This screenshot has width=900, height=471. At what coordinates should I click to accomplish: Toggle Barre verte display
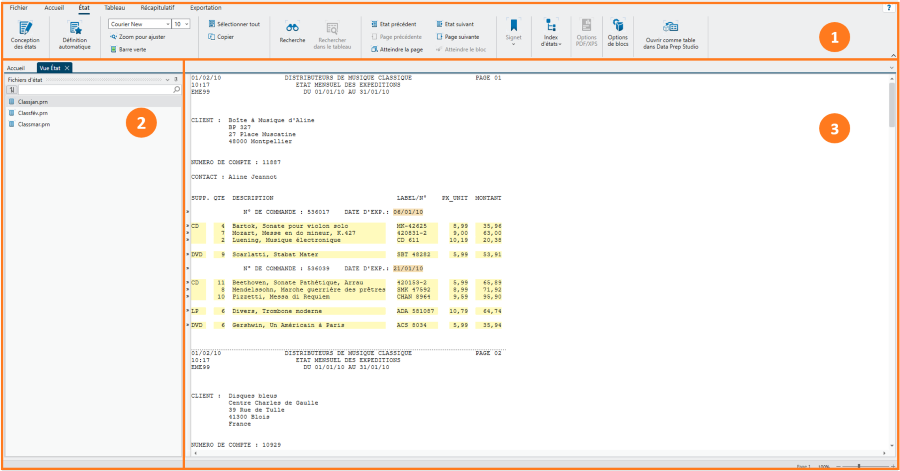[x=129, y=48]
